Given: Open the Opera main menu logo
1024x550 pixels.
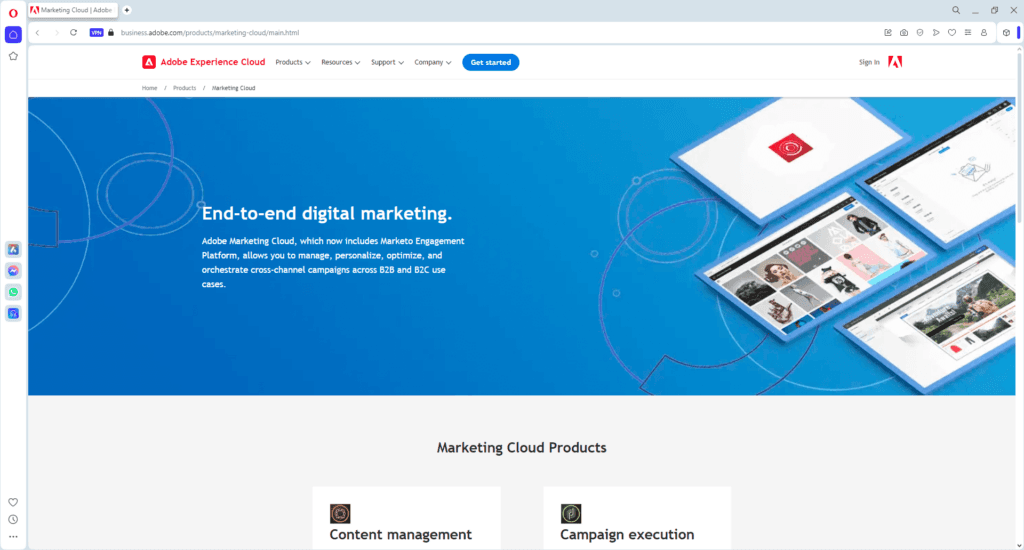Looking at the screenshot, I should pyautogui.click(x=13, y=12).
